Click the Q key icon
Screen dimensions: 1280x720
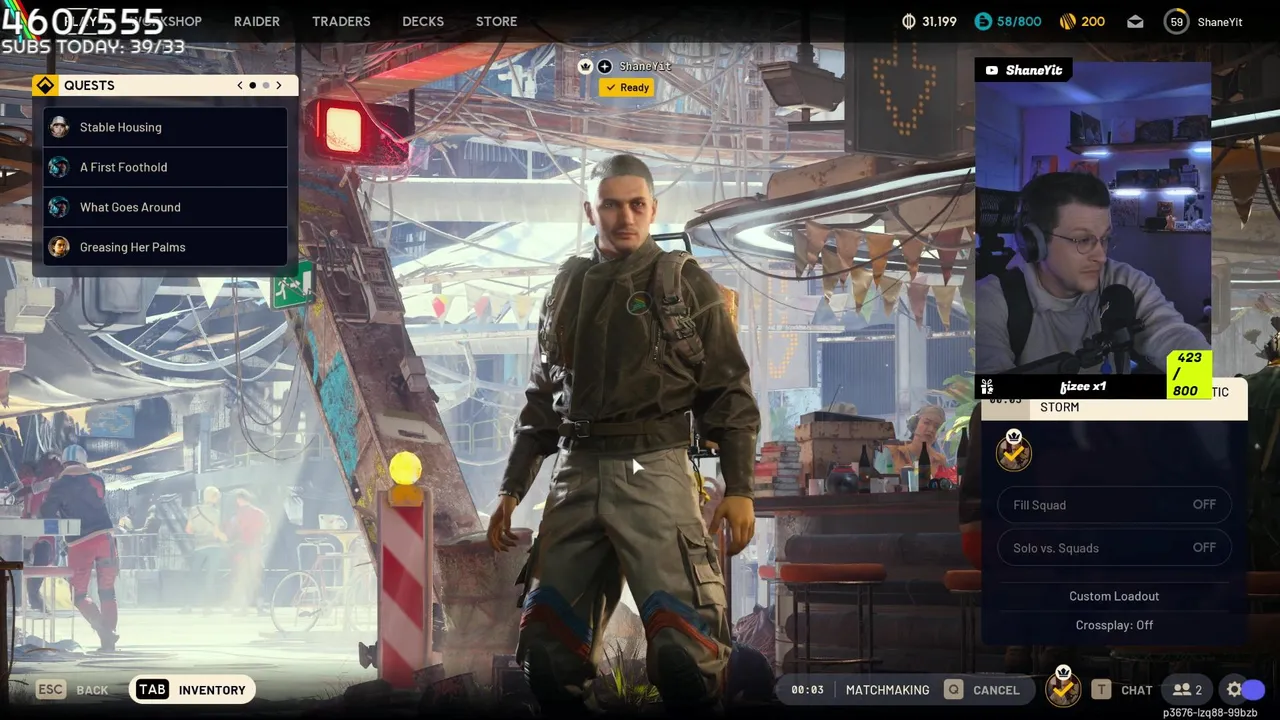[954, 690]
